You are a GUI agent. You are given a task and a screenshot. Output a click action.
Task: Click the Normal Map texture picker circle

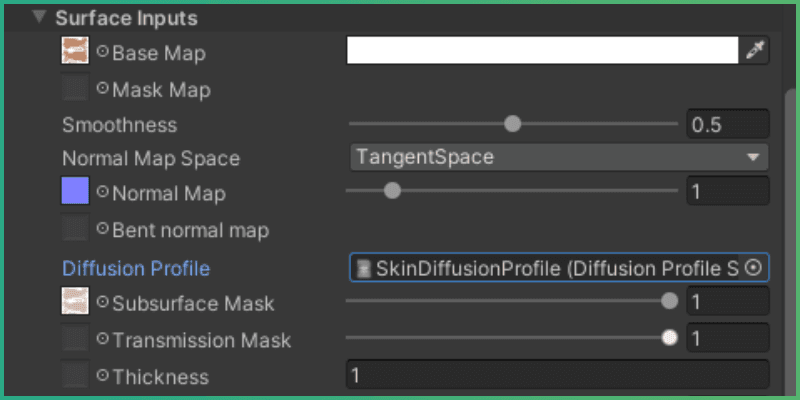[102, 192]
